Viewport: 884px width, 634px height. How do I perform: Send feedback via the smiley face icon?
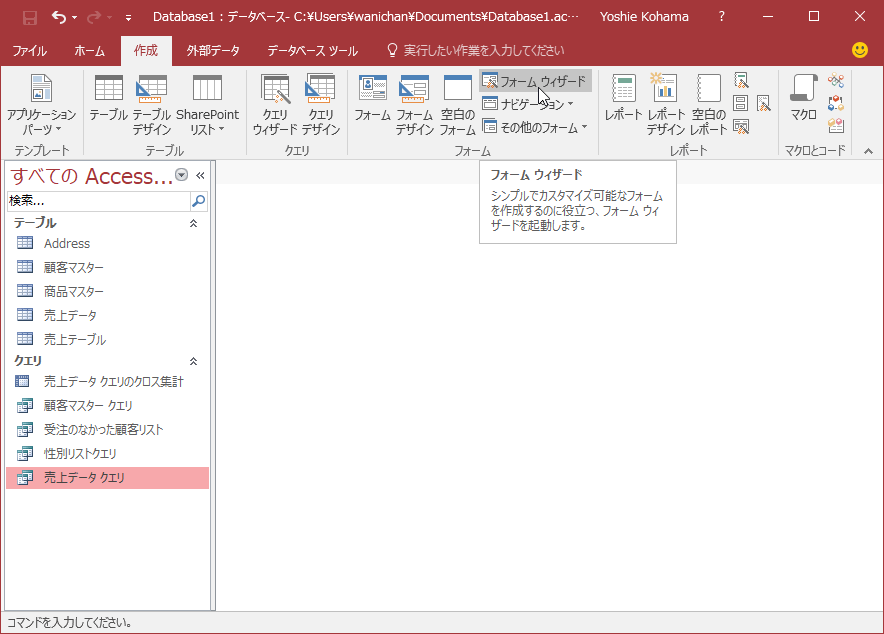[x=860, y=50]
